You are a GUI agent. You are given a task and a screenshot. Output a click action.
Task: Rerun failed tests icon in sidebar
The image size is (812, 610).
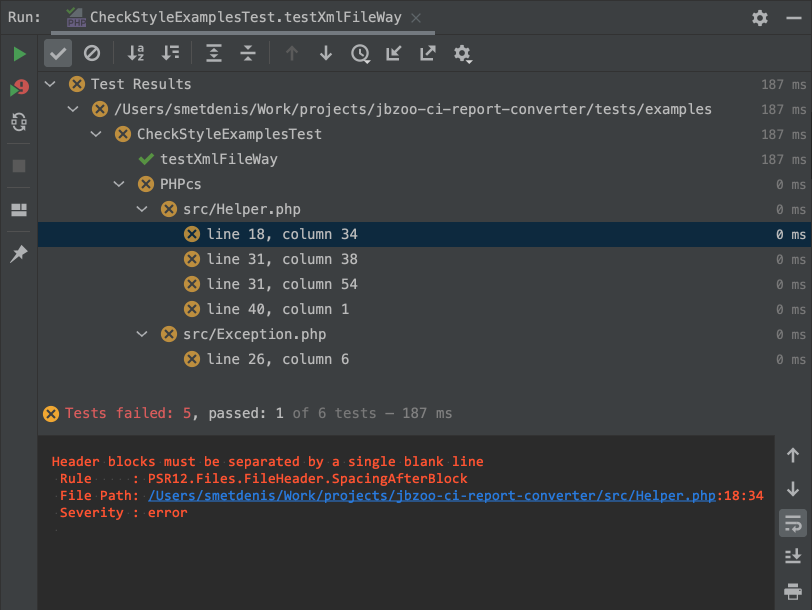tap(19, 88)
